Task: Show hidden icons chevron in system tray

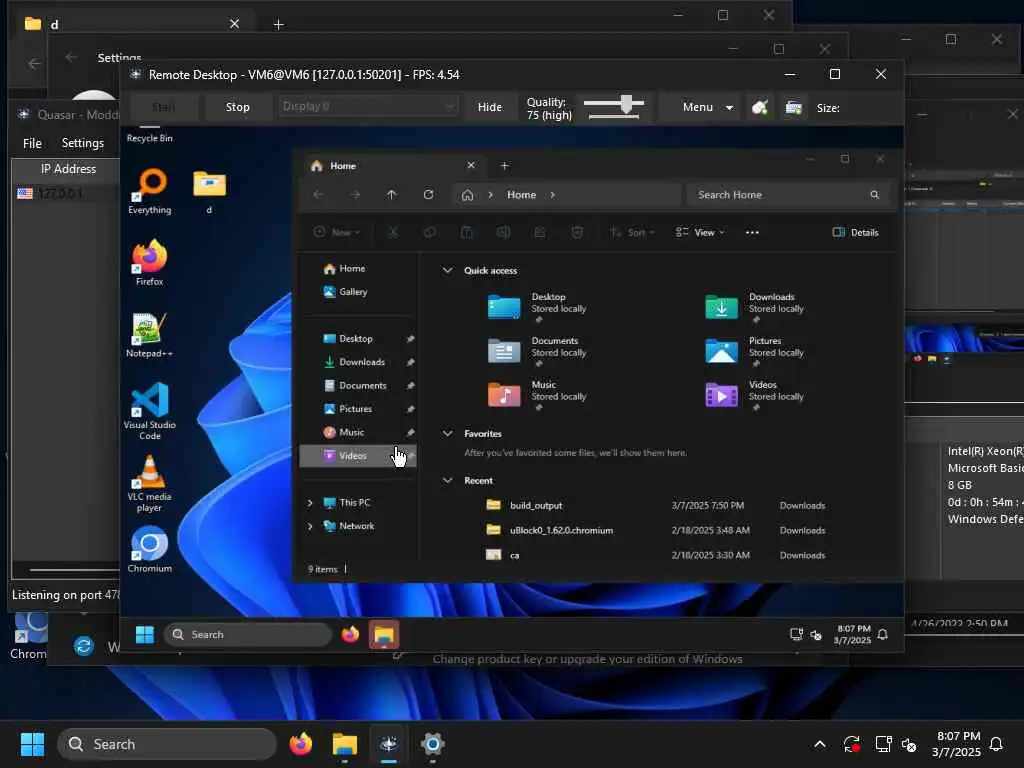Action: coord(820,744)
